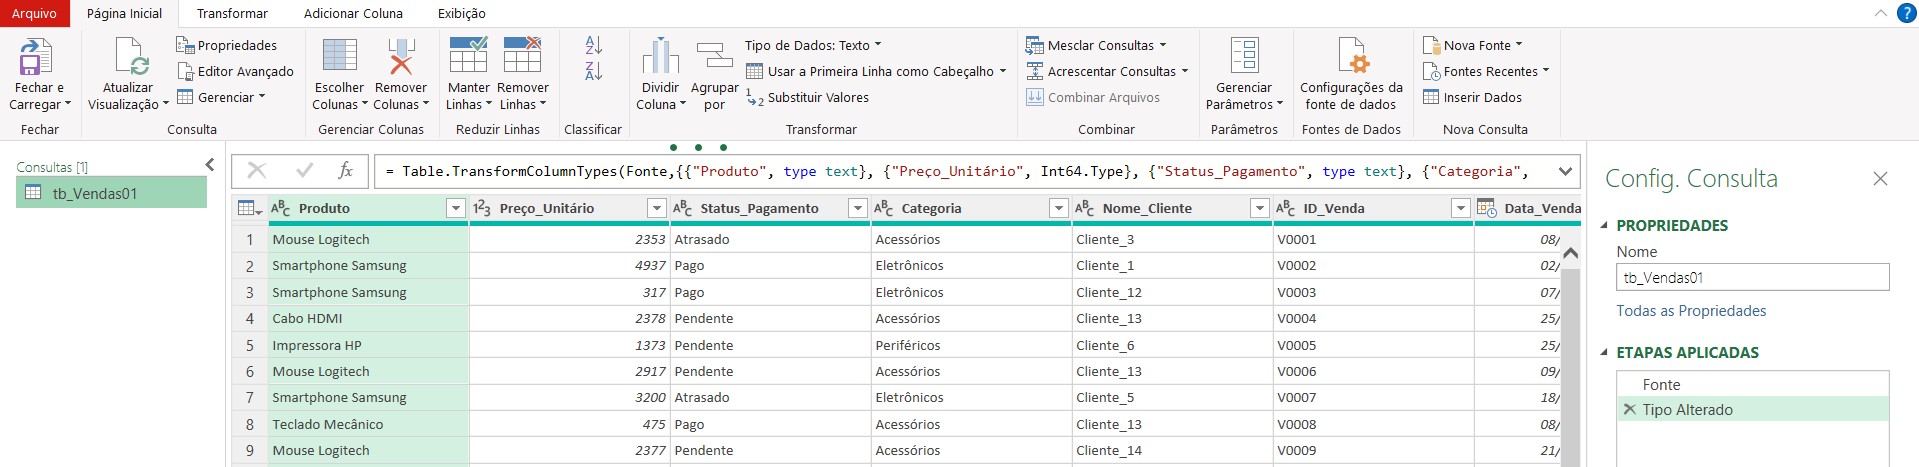Open the Gerenciar Parâmetros tool
1919x467 pixels.
[1244, 58]
